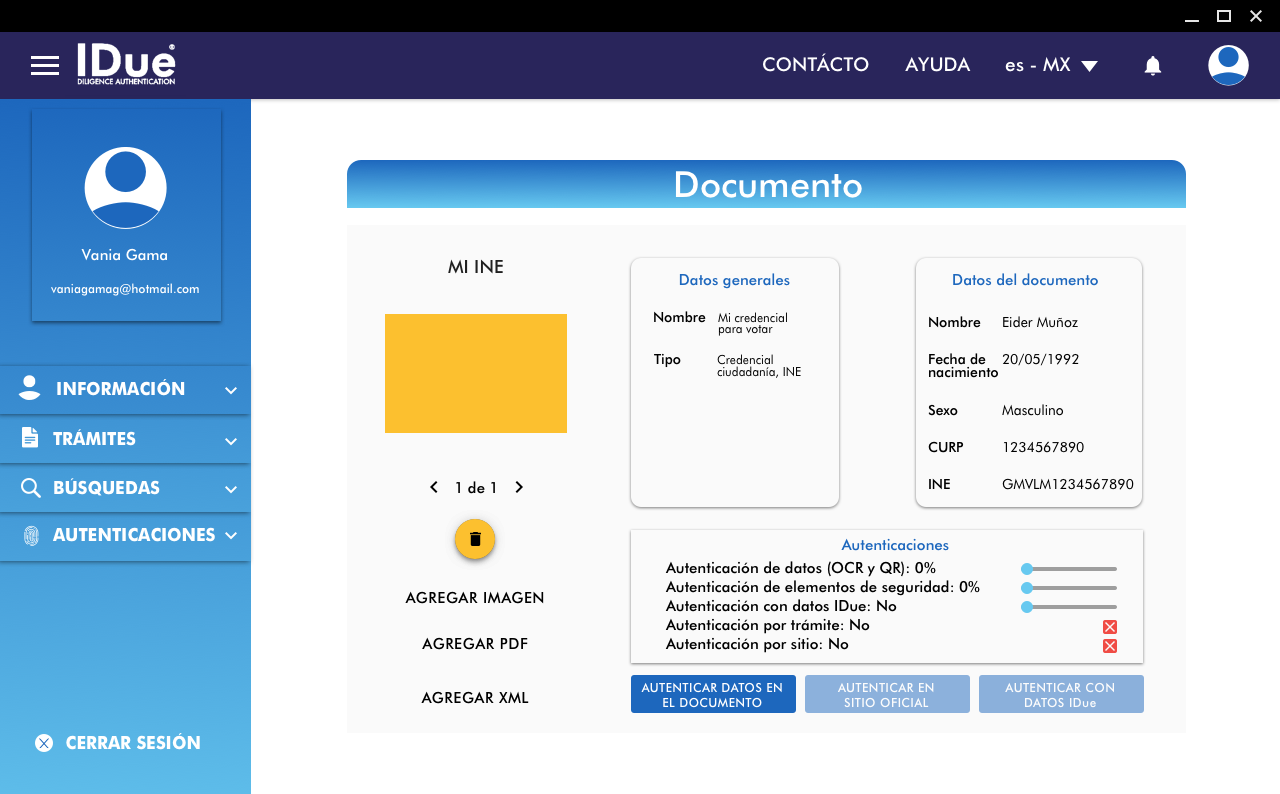Open the Contacto menu item

[815, 65]
